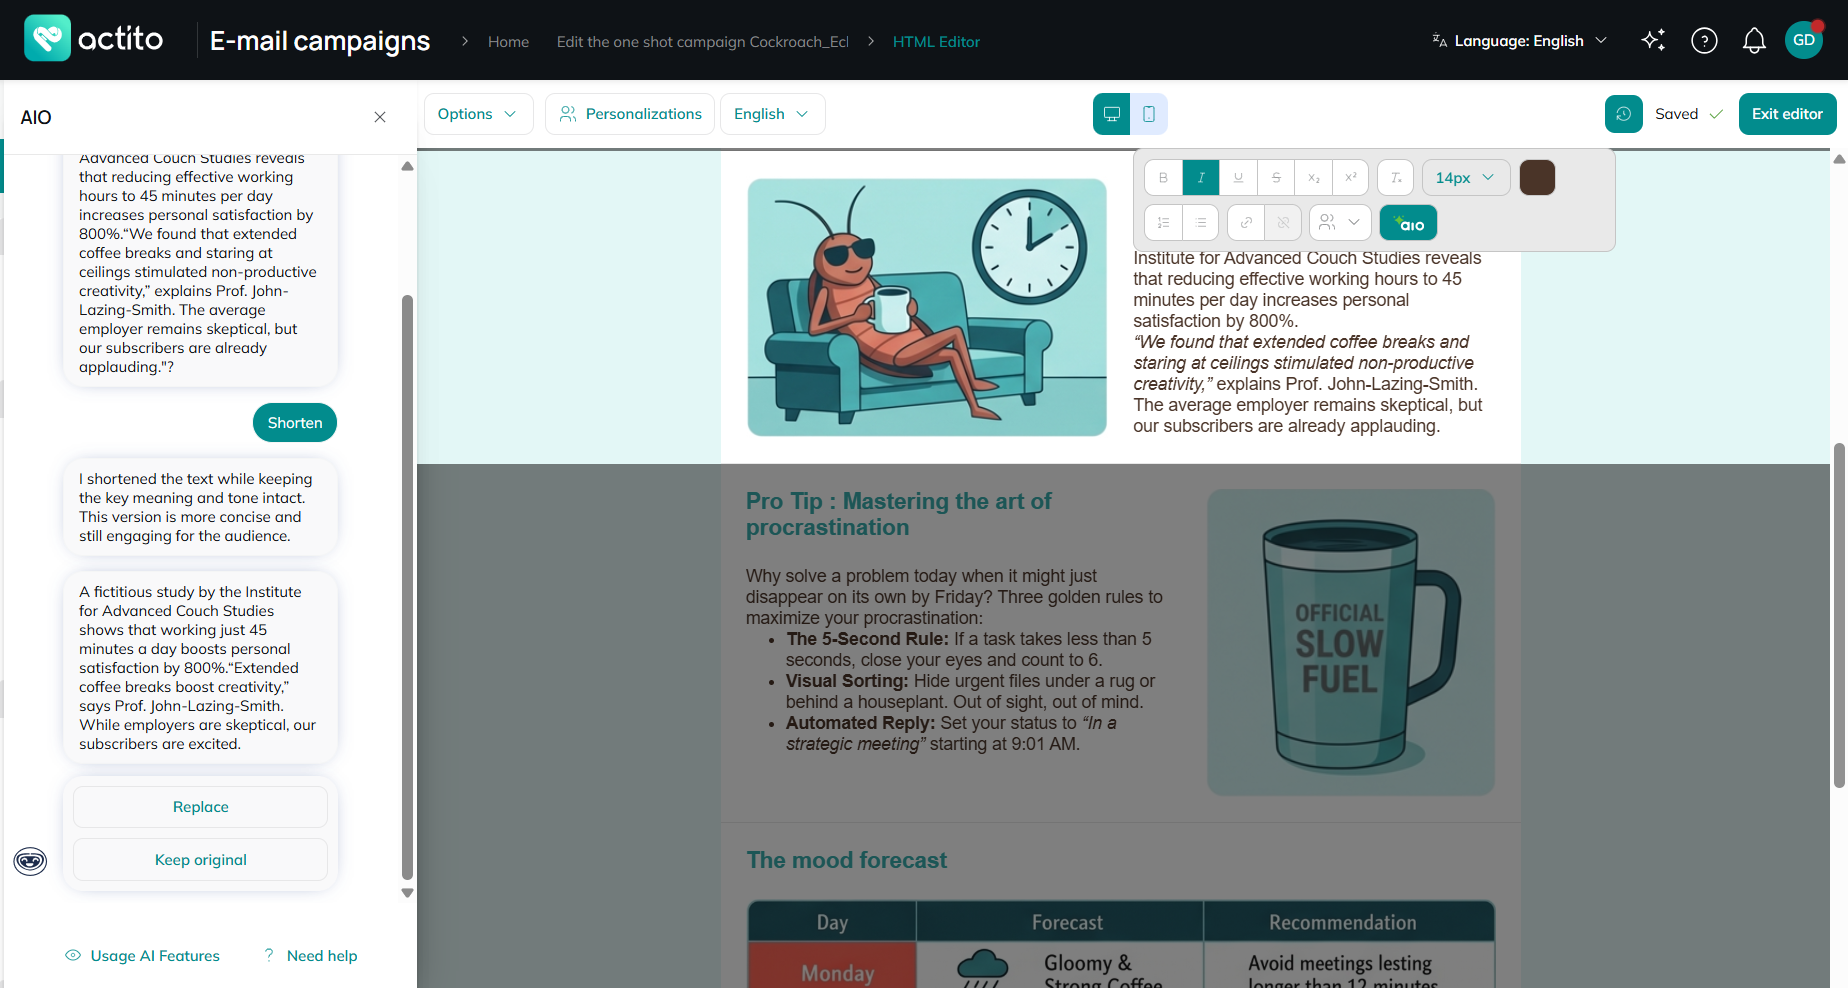Open the AI sparkle icon in the header
The image size is (1848, 988).
(1654, 40)
